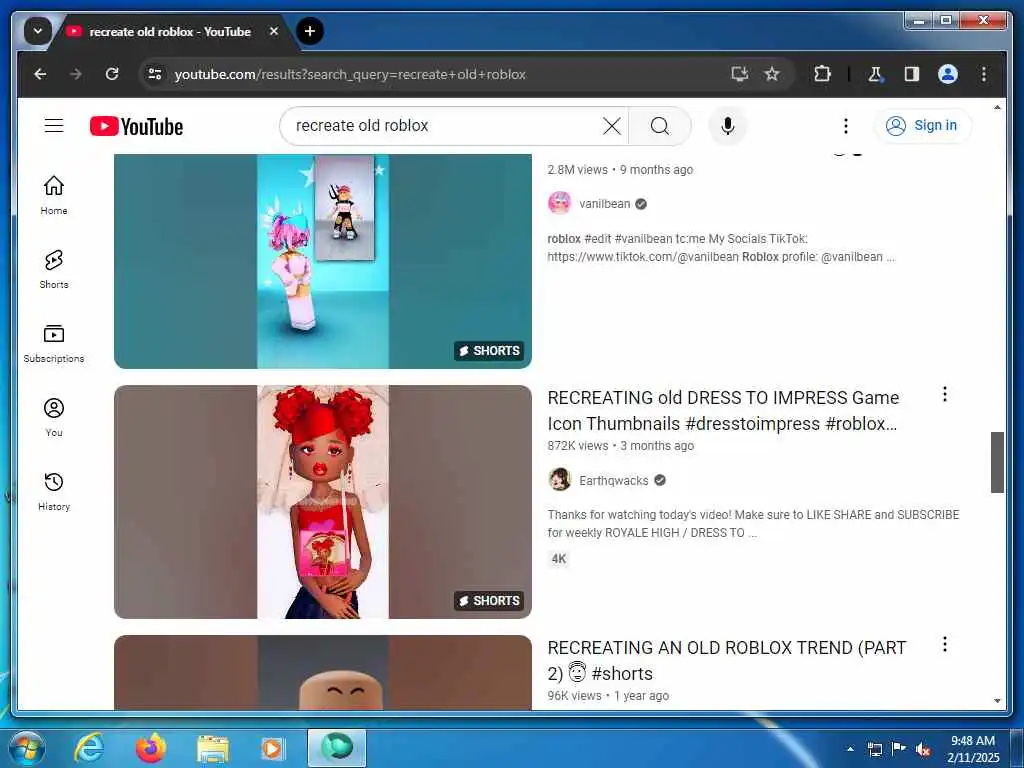Screen dimensions: 1024x768
Task: Open the Dress To Impress Shorts thumbnail
Action: (323, 502)
